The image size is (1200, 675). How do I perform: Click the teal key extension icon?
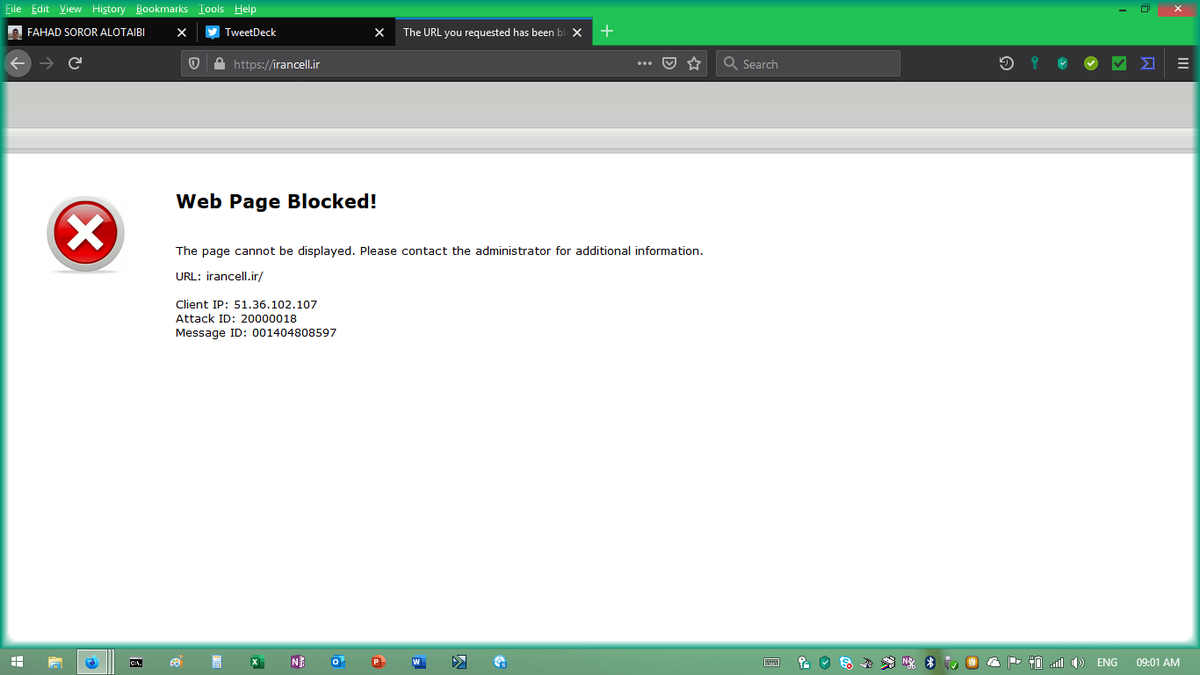point(1035,64)
